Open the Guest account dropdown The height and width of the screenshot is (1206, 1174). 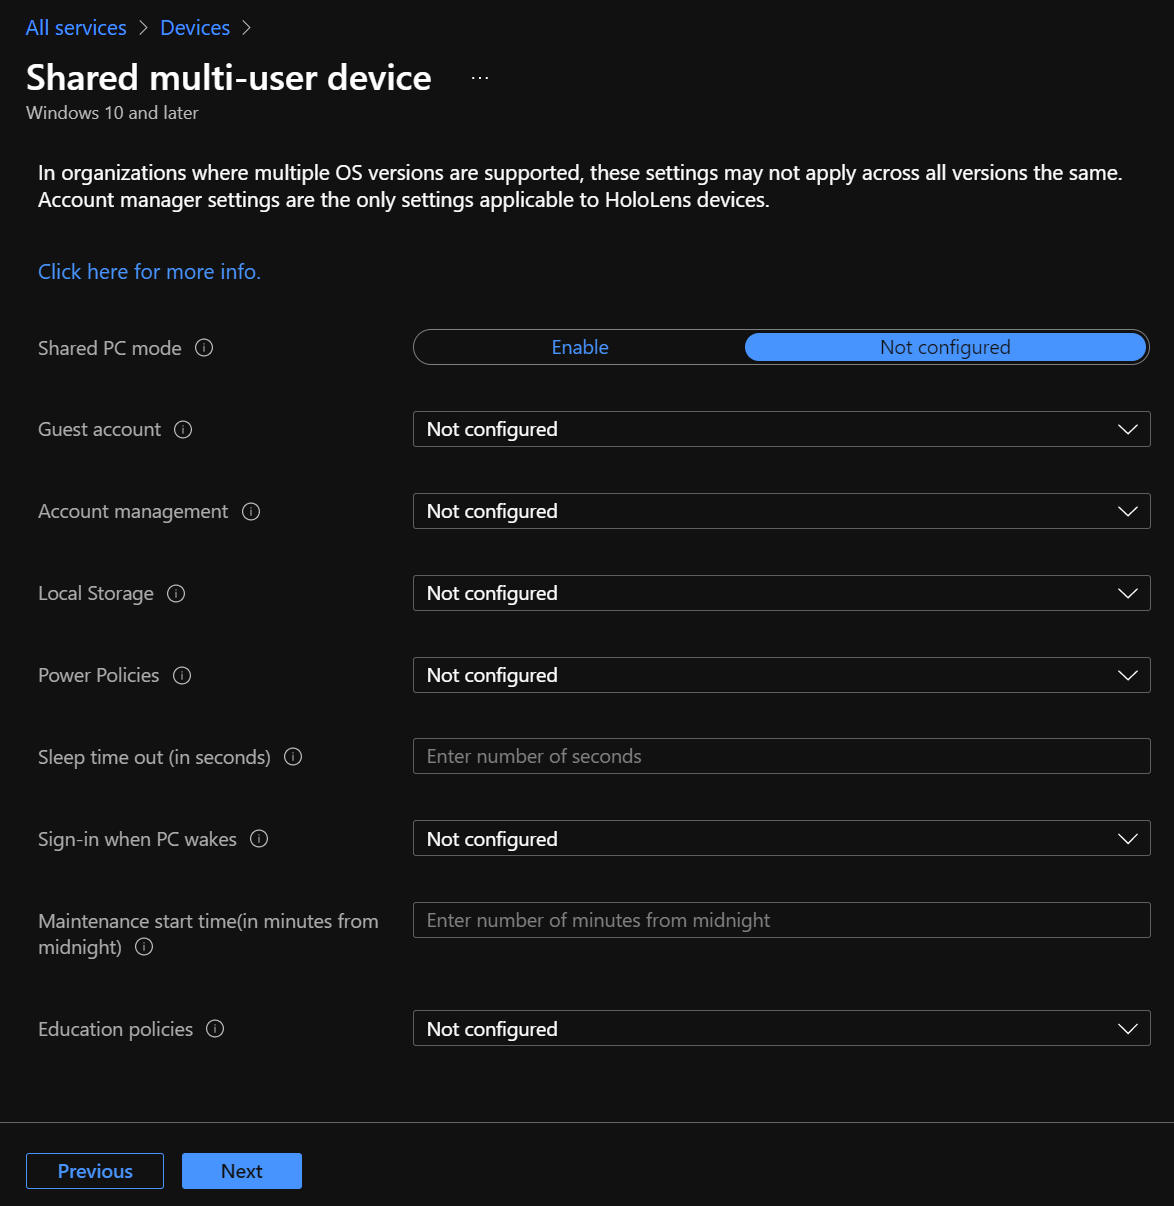782,429
